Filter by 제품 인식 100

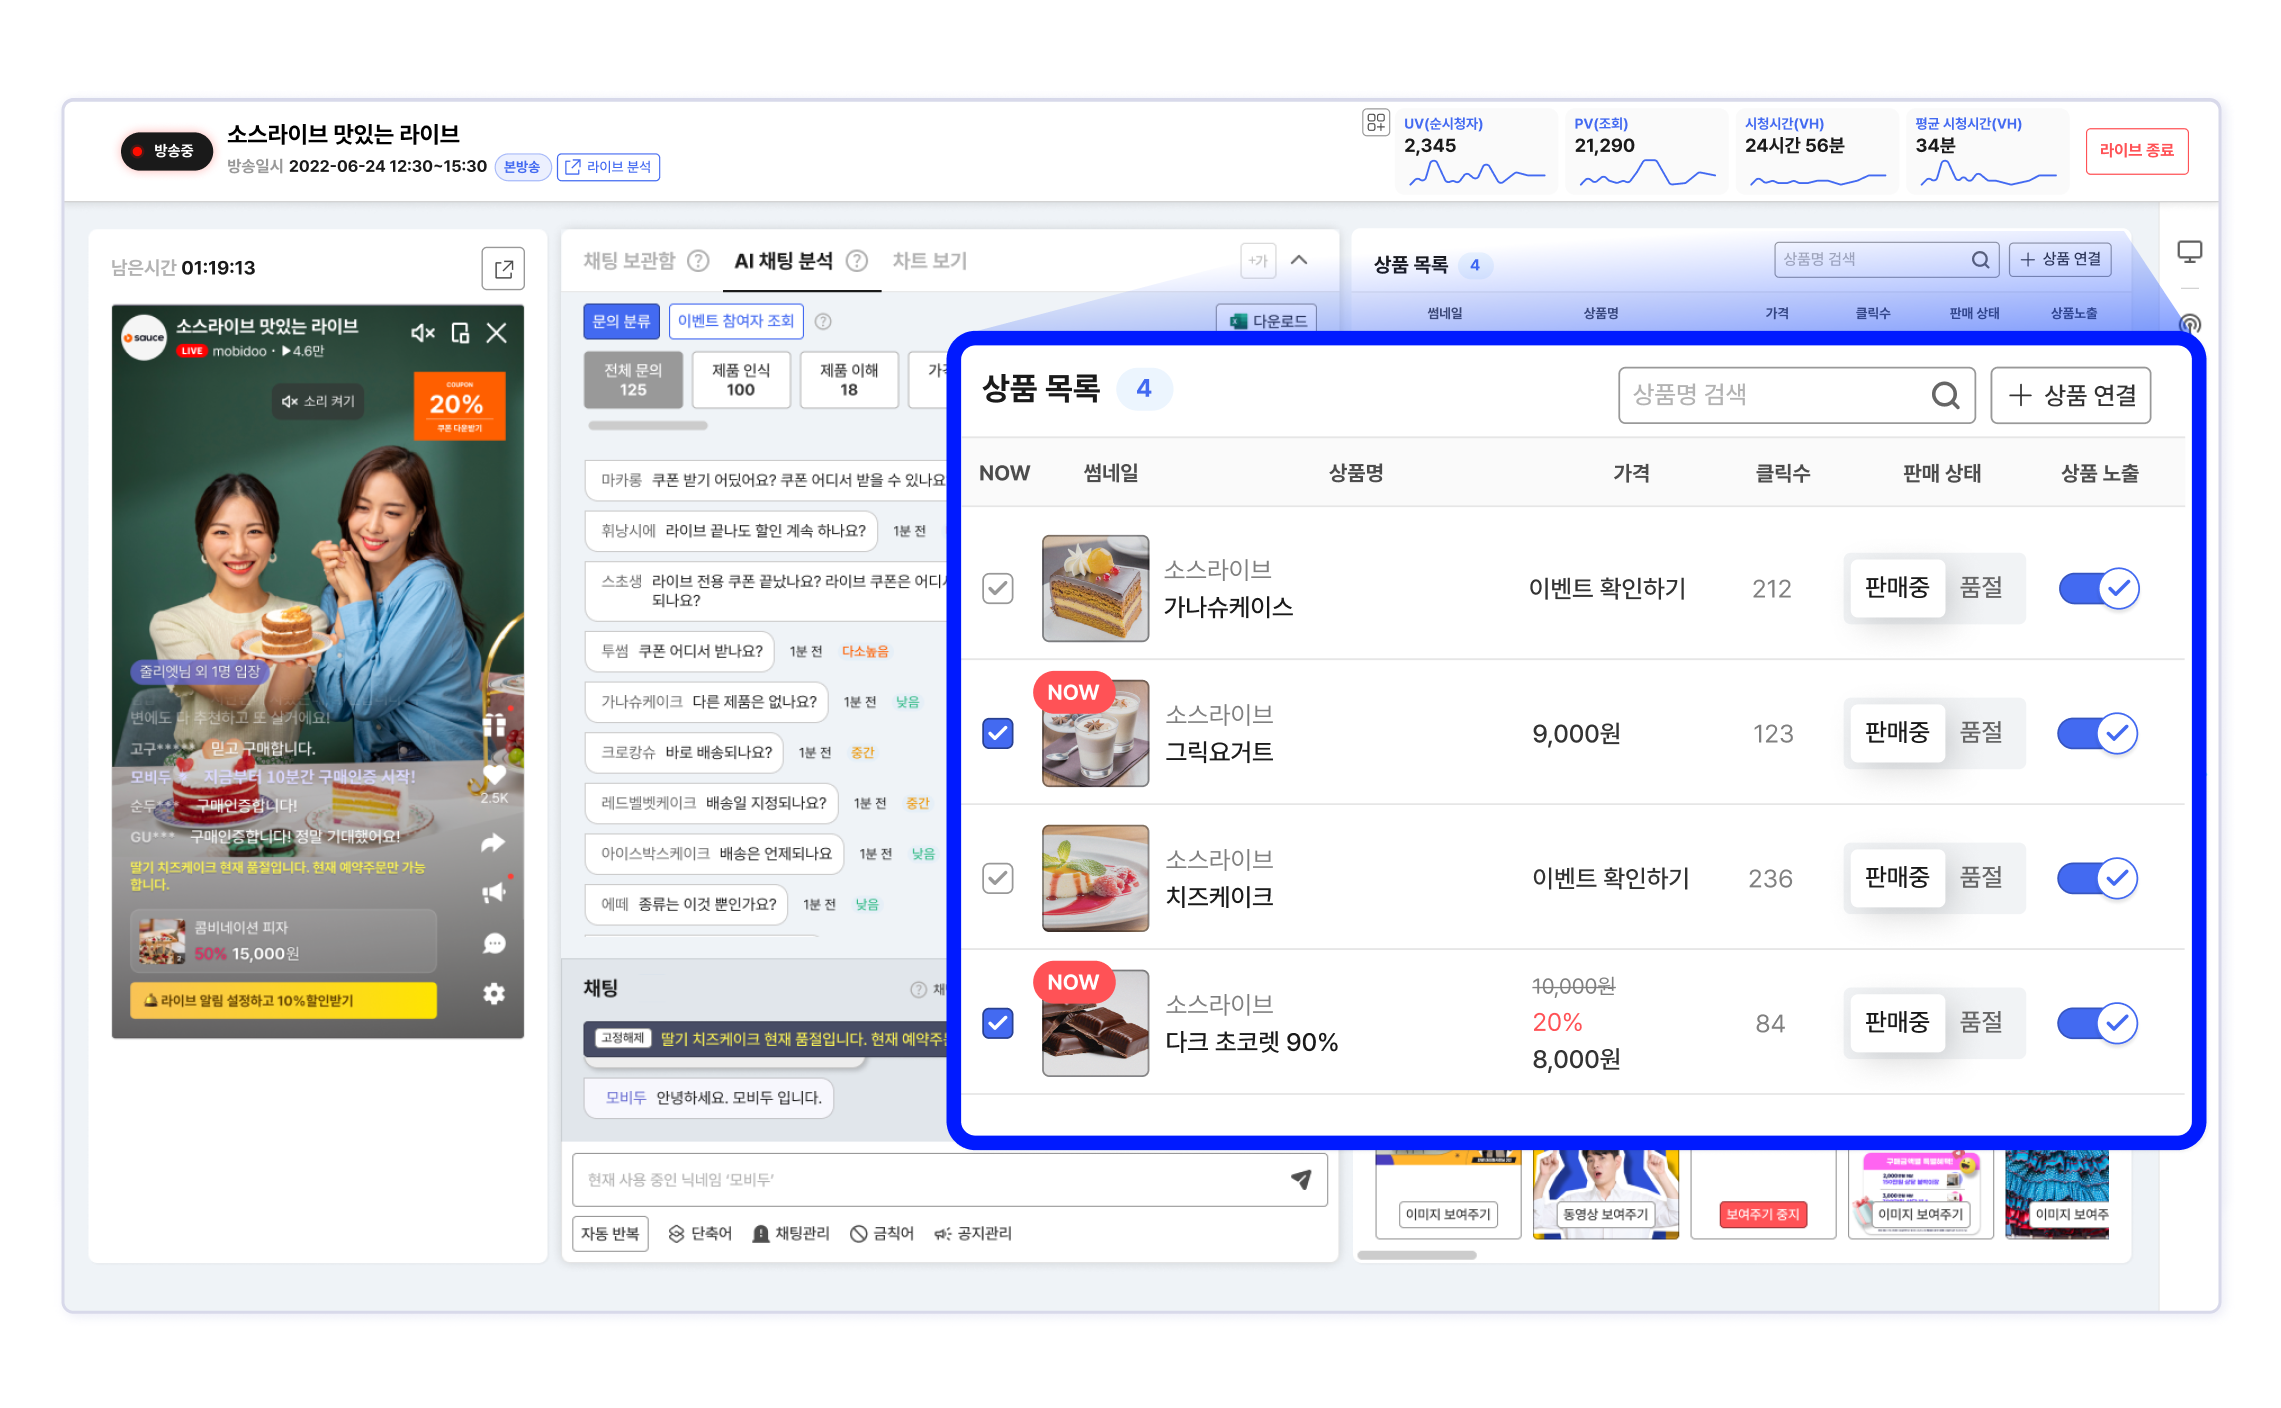(x=740, y=380)
